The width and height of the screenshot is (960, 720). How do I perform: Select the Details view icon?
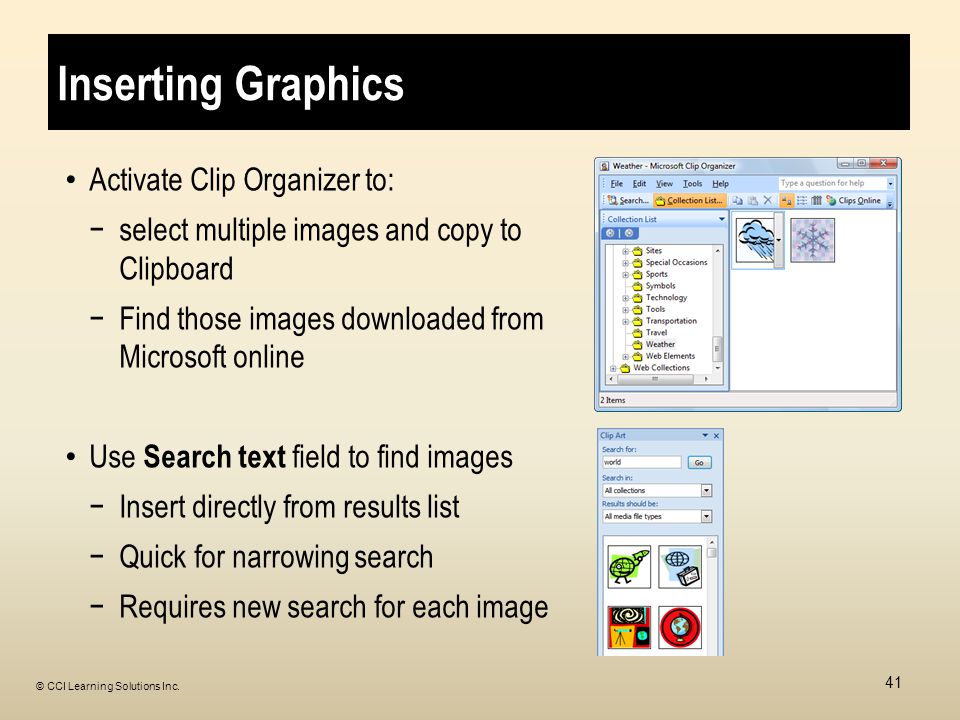coord(816,200)
